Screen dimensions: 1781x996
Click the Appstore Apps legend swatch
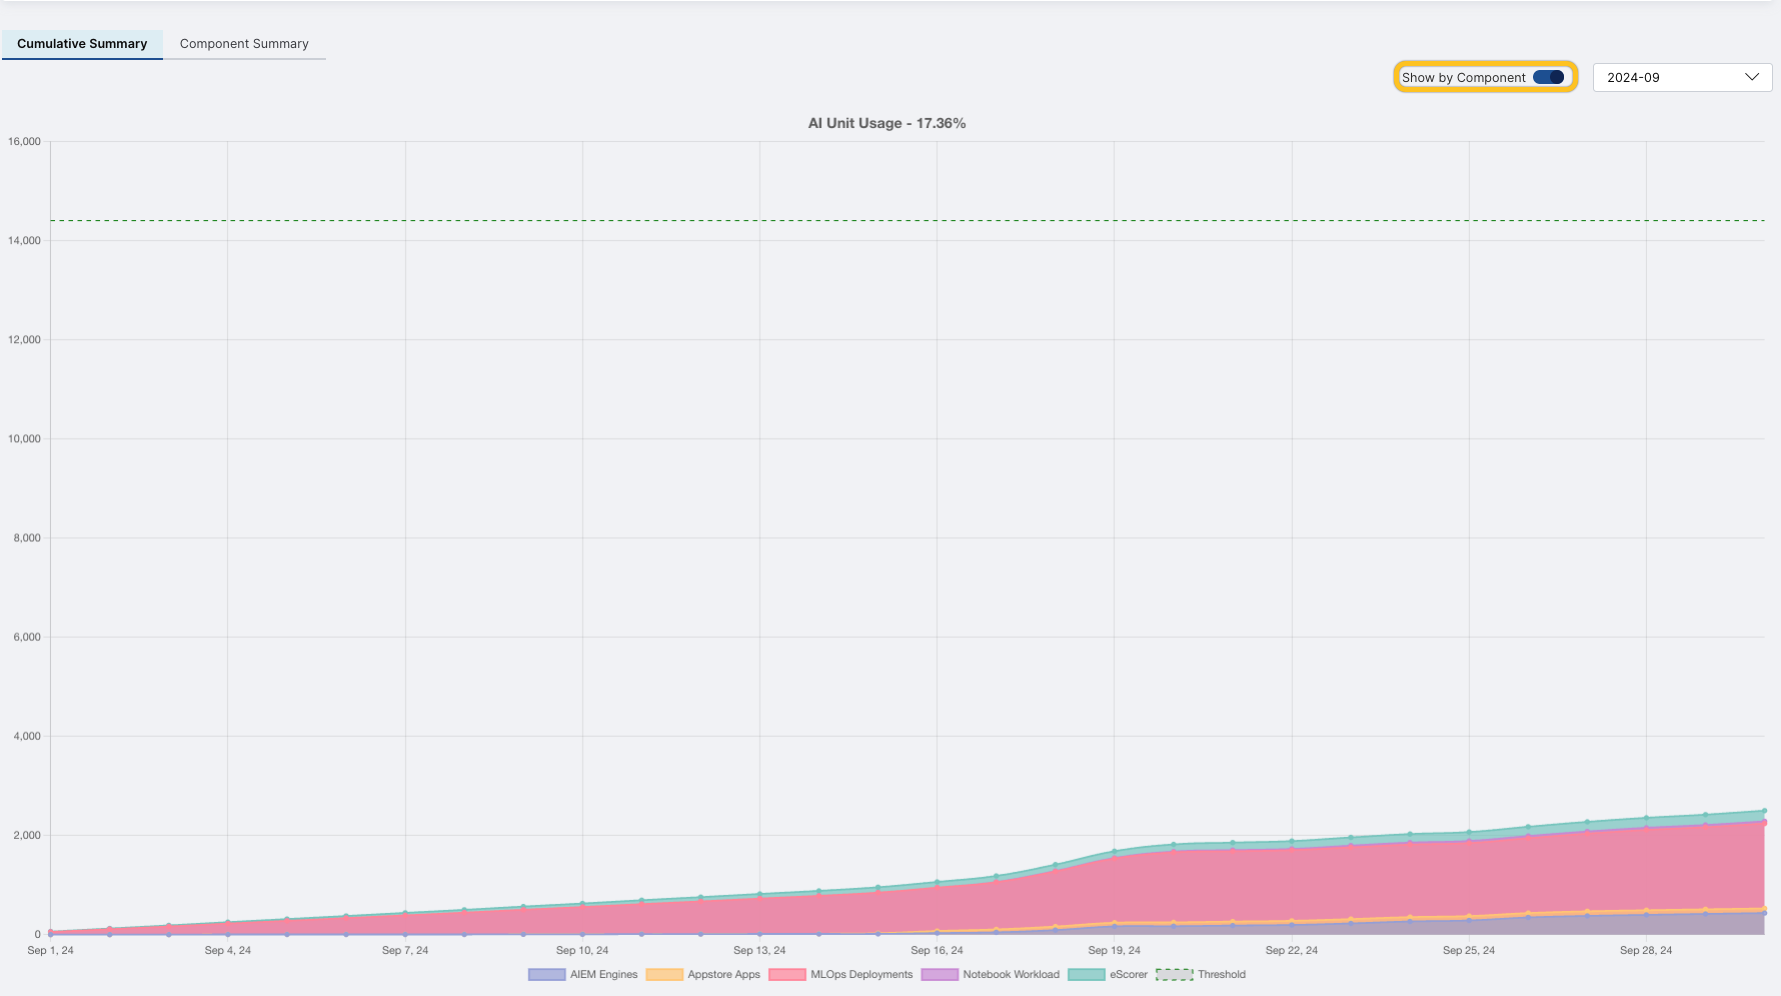click(663, 974)
